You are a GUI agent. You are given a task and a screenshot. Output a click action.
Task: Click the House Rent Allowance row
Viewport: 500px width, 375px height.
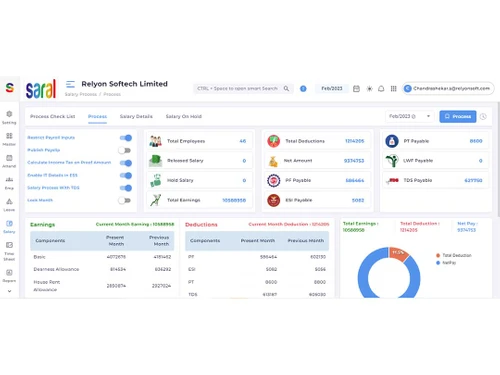coord(102,286)
